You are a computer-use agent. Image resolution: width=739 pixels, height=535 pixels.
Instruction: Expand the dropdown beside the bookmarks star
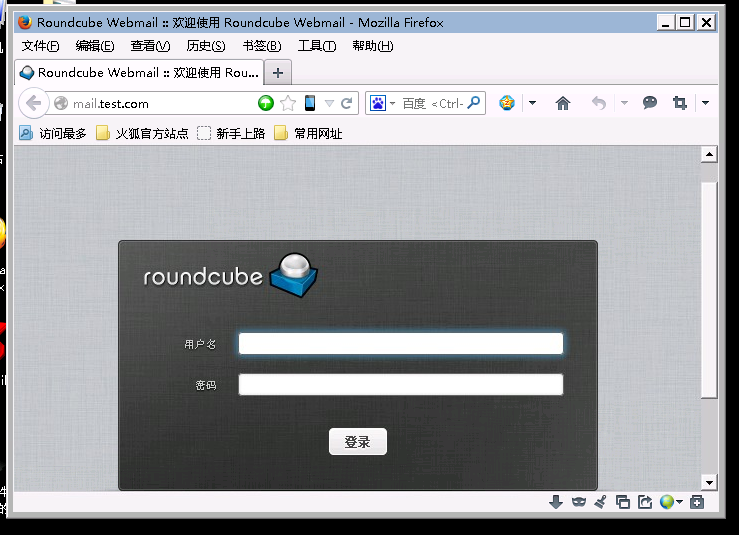pos(532,103)
